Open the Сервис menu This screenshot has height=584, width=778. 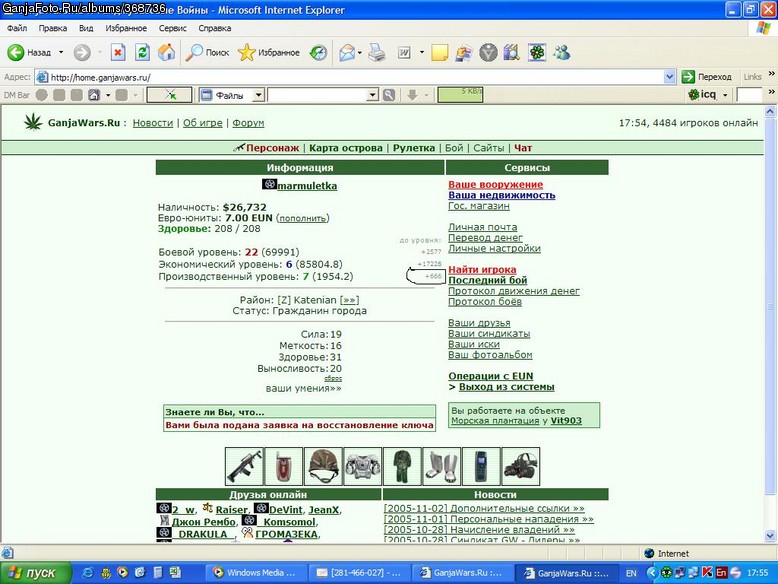click(x=173, y=28)
